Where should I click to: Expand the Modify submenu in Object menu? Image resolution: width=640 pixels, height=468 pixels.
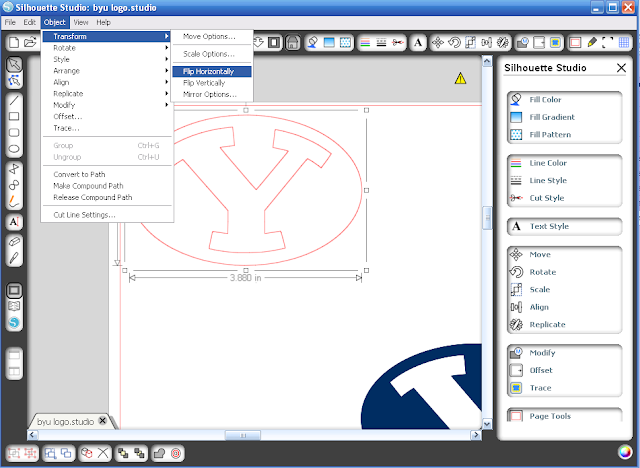pos(107,105)
